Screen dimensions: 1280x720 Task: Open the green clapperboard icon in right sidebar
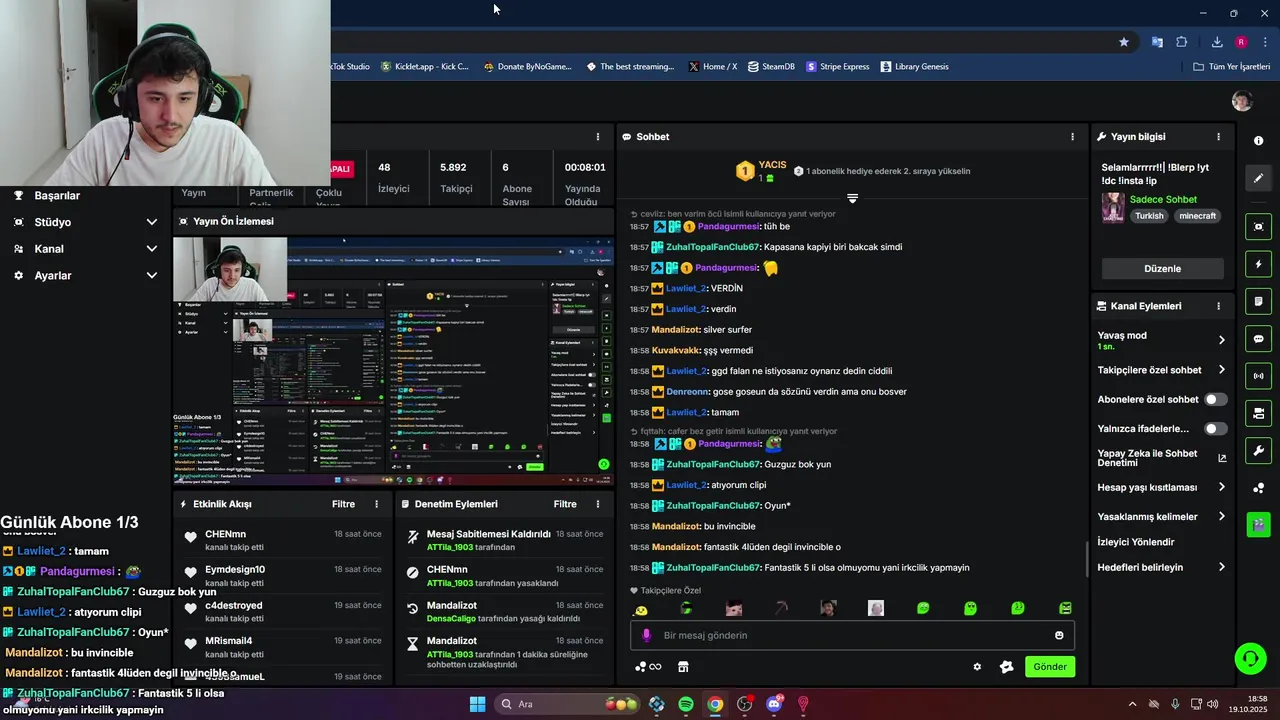pos(1258,523)
